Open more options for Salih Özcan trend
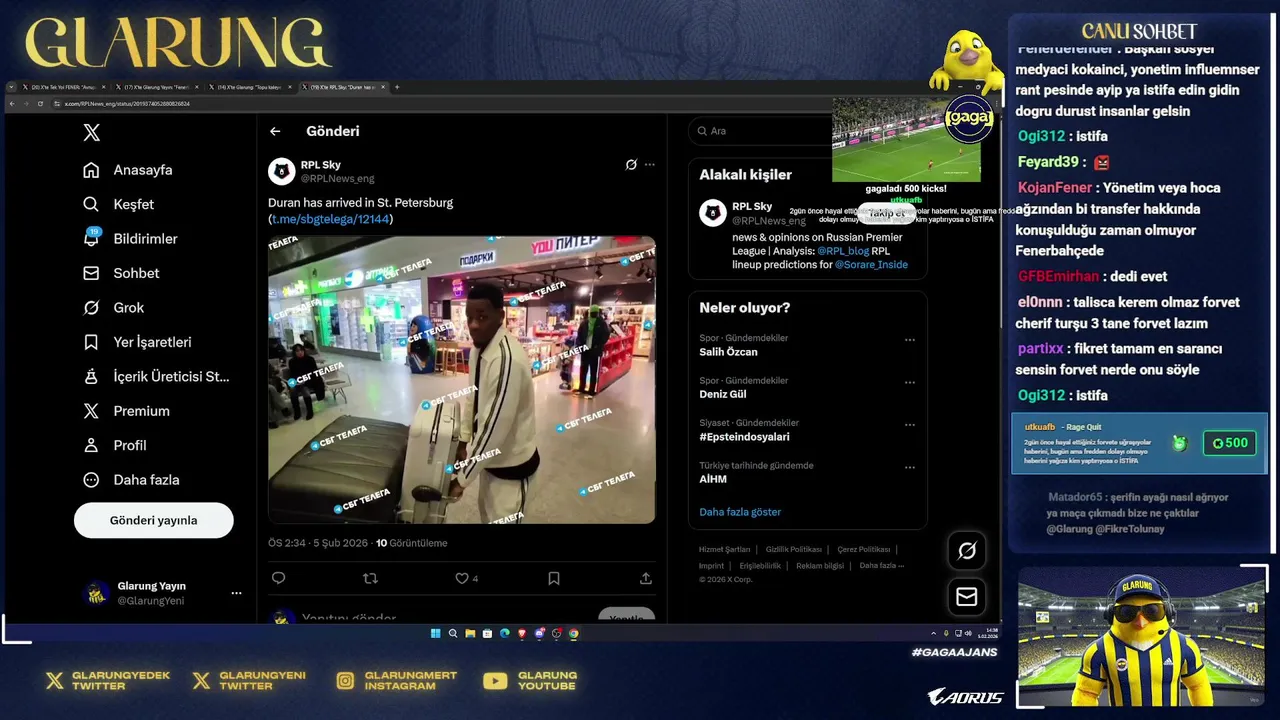 (910, 340)
